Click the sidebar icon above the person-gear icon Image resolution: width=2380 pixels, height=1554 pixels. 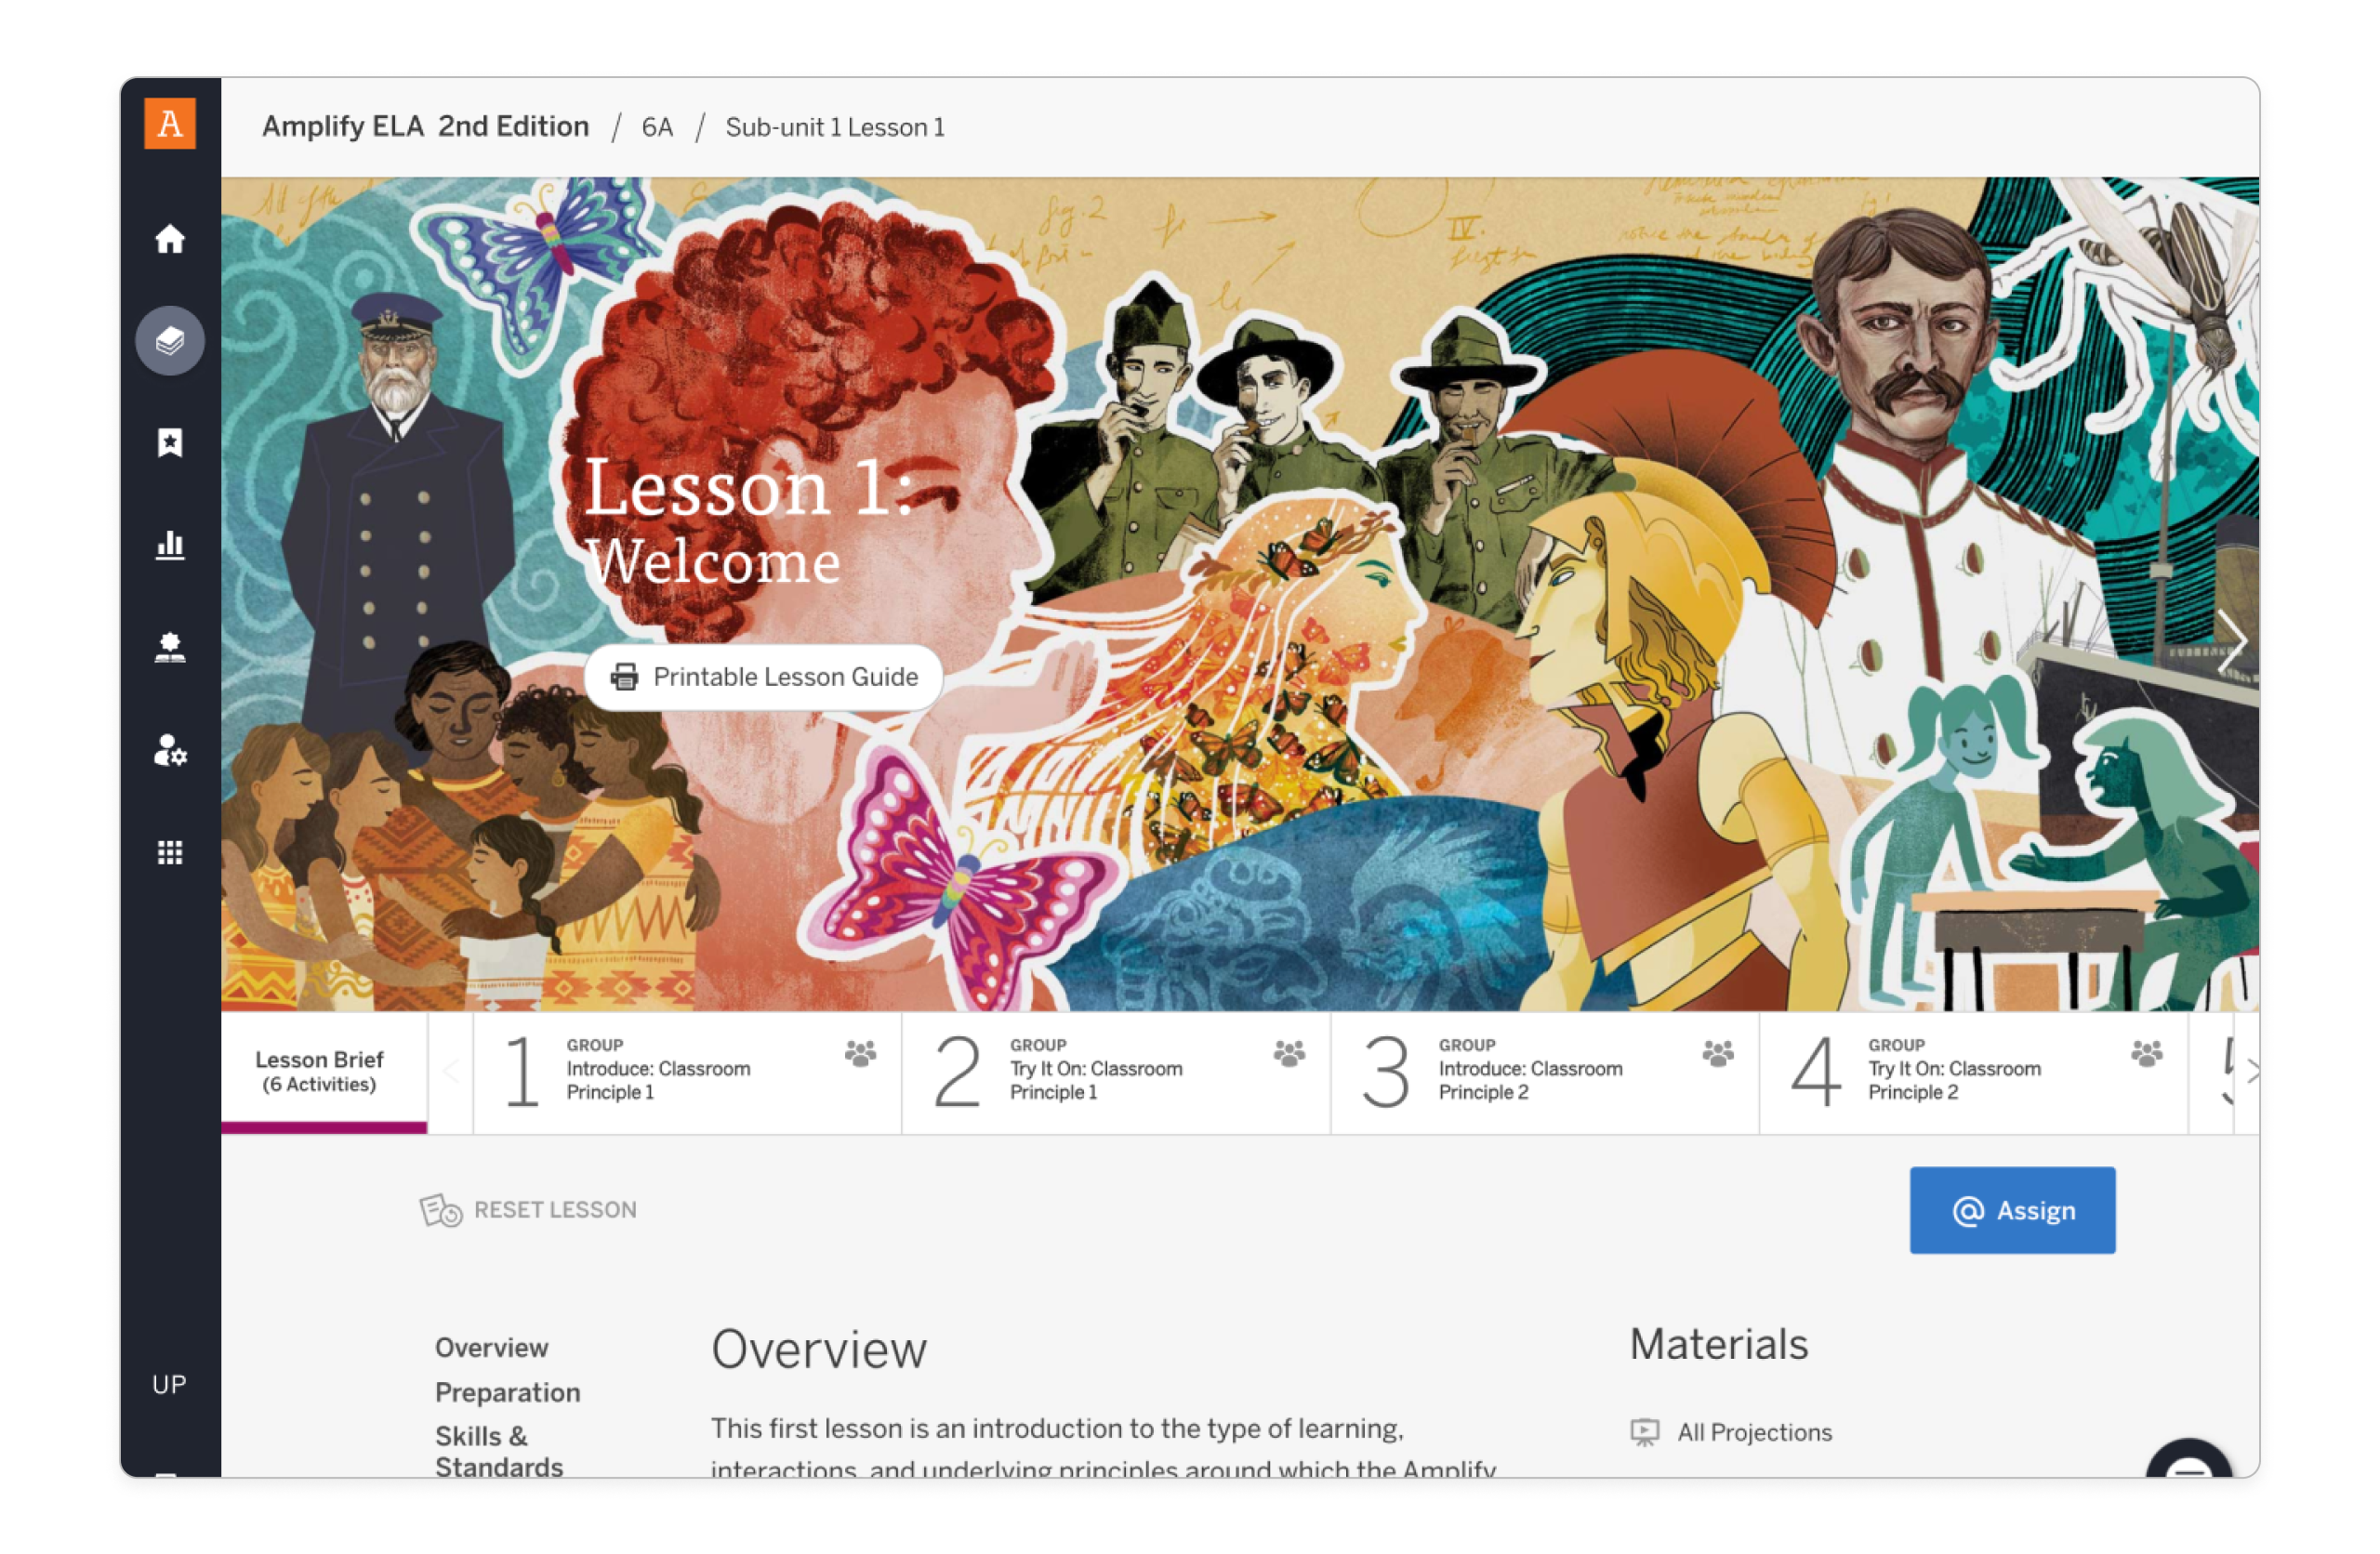pyautogui.click(x=170, y=648)
